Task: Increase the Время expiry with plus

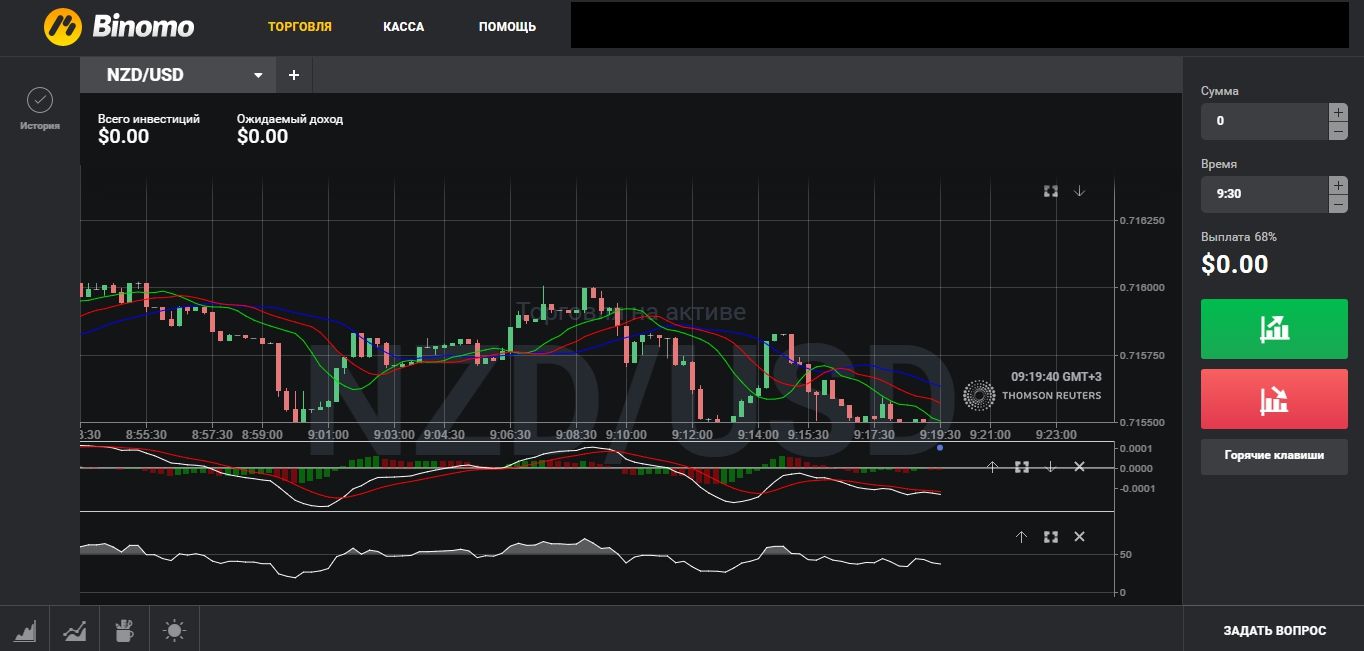Action: [x=1338, y=185]
